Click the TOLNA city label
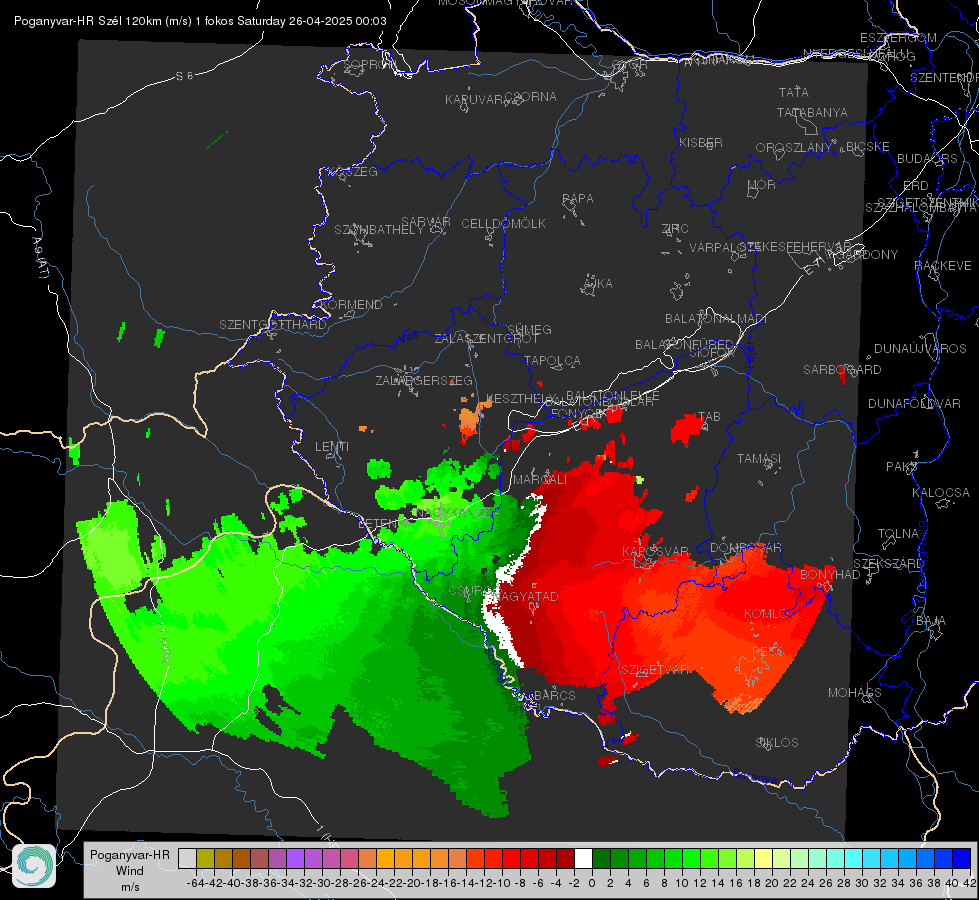This screenshot has height=900, width=979. tap(898, 533)
